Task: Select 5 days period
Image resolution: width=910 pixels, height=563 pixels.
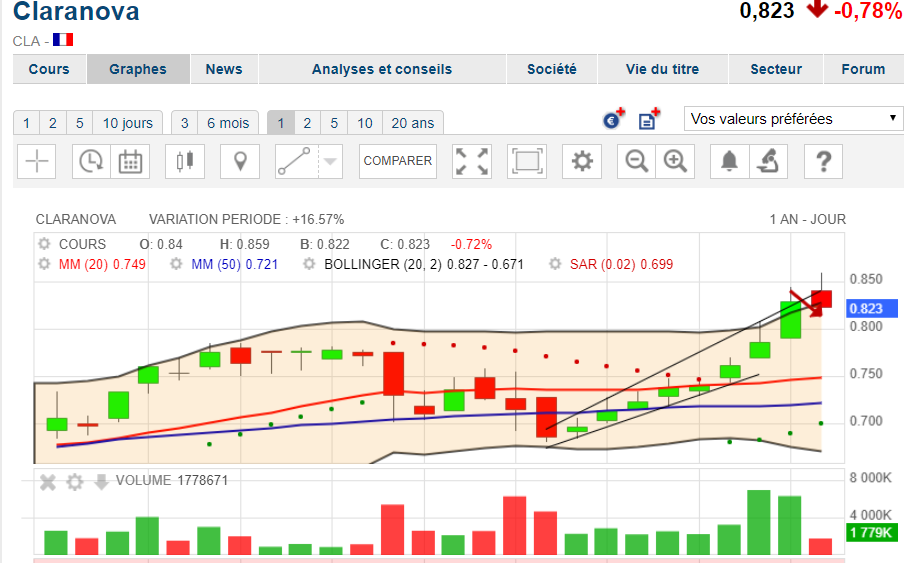Action: click(80, 123)
